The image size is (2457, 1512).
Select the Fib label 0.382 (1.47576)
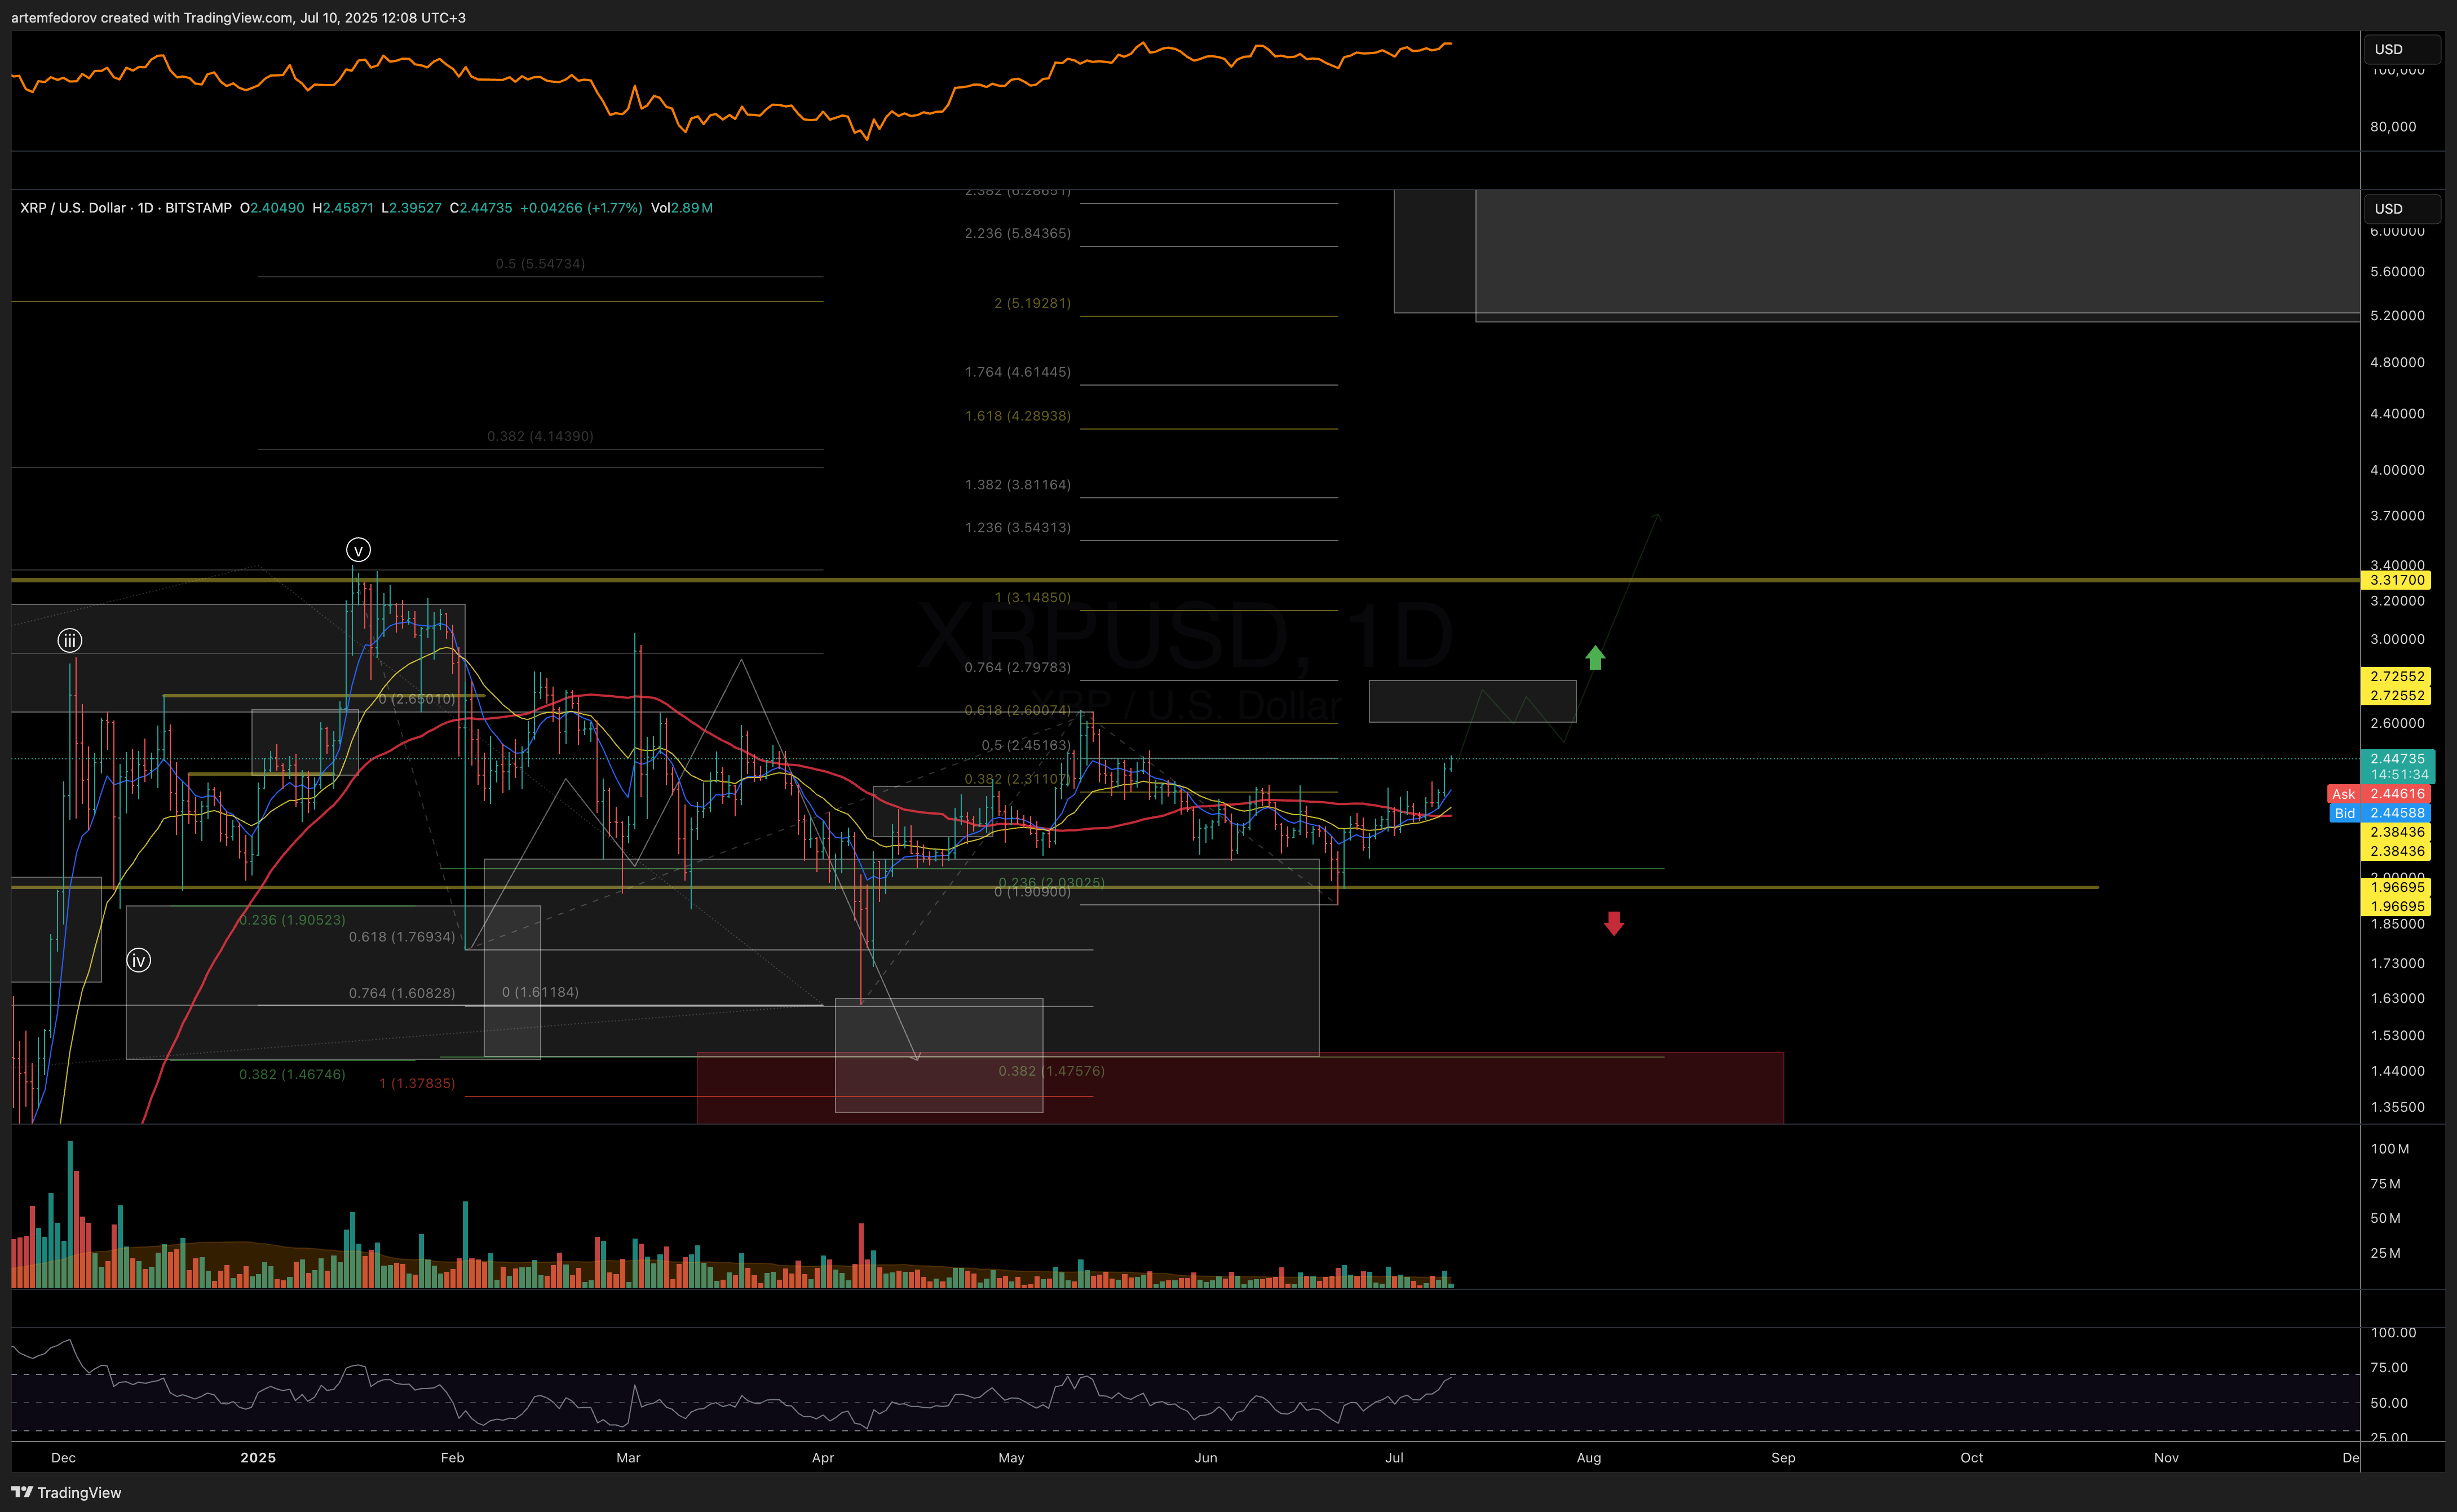[1051, 1072]
